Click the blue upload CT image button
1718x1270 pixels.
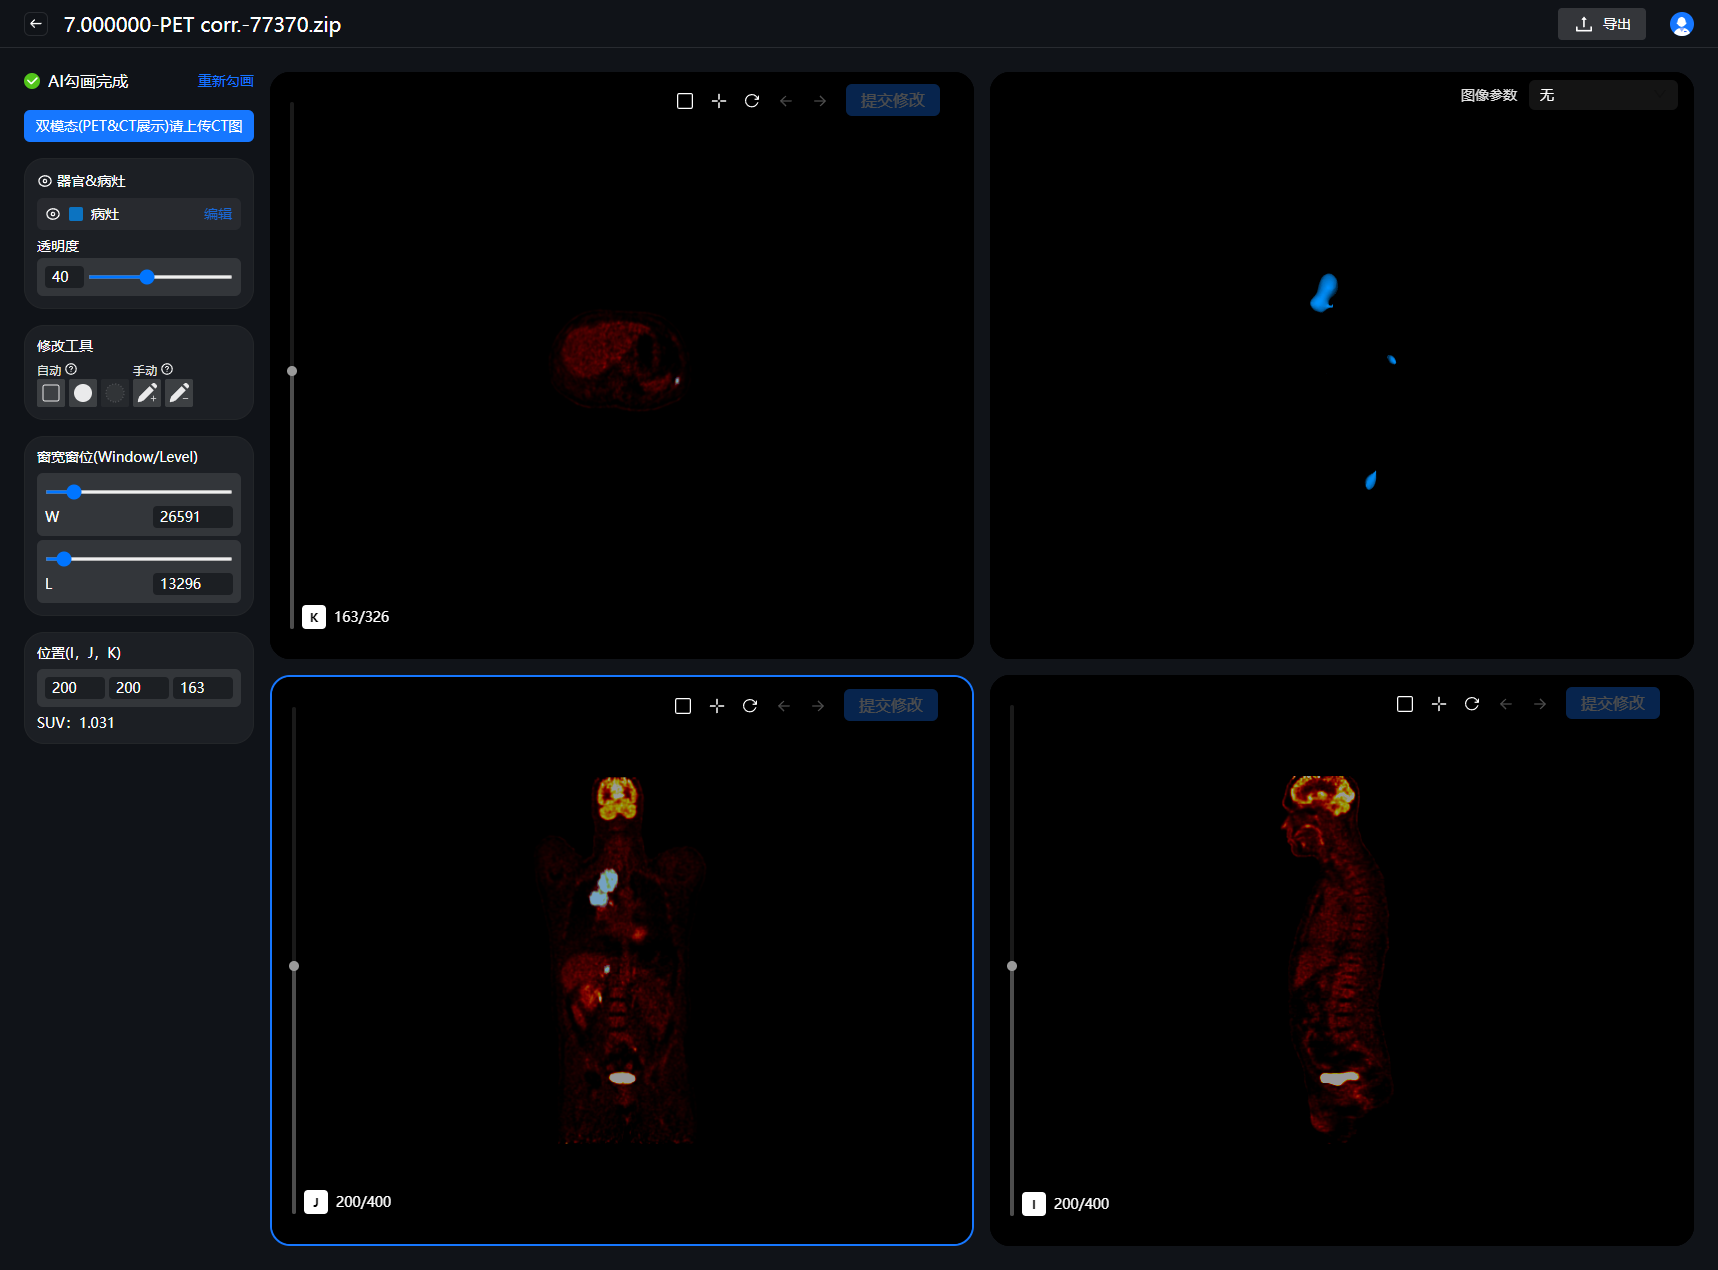click(139, 126)
